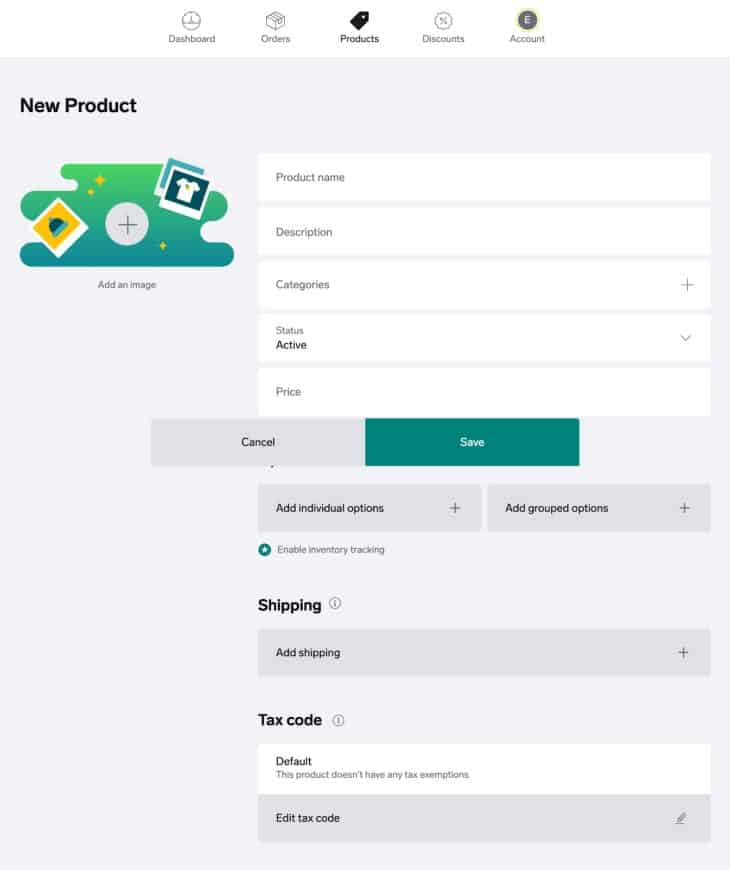730x870 pixels.
Task: Expand Add individual options
Action: tap(368, 508)
